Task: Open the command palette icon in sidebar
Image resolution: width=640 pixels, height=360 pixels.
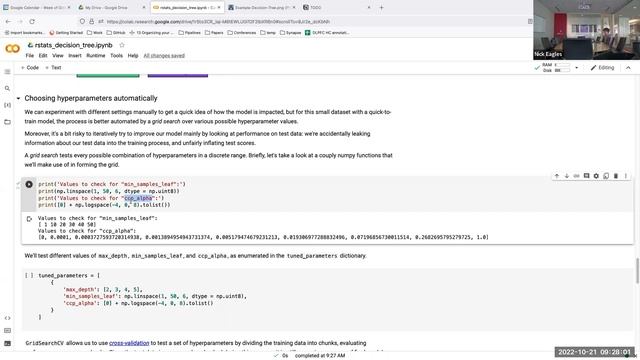Action: [7, 331]
